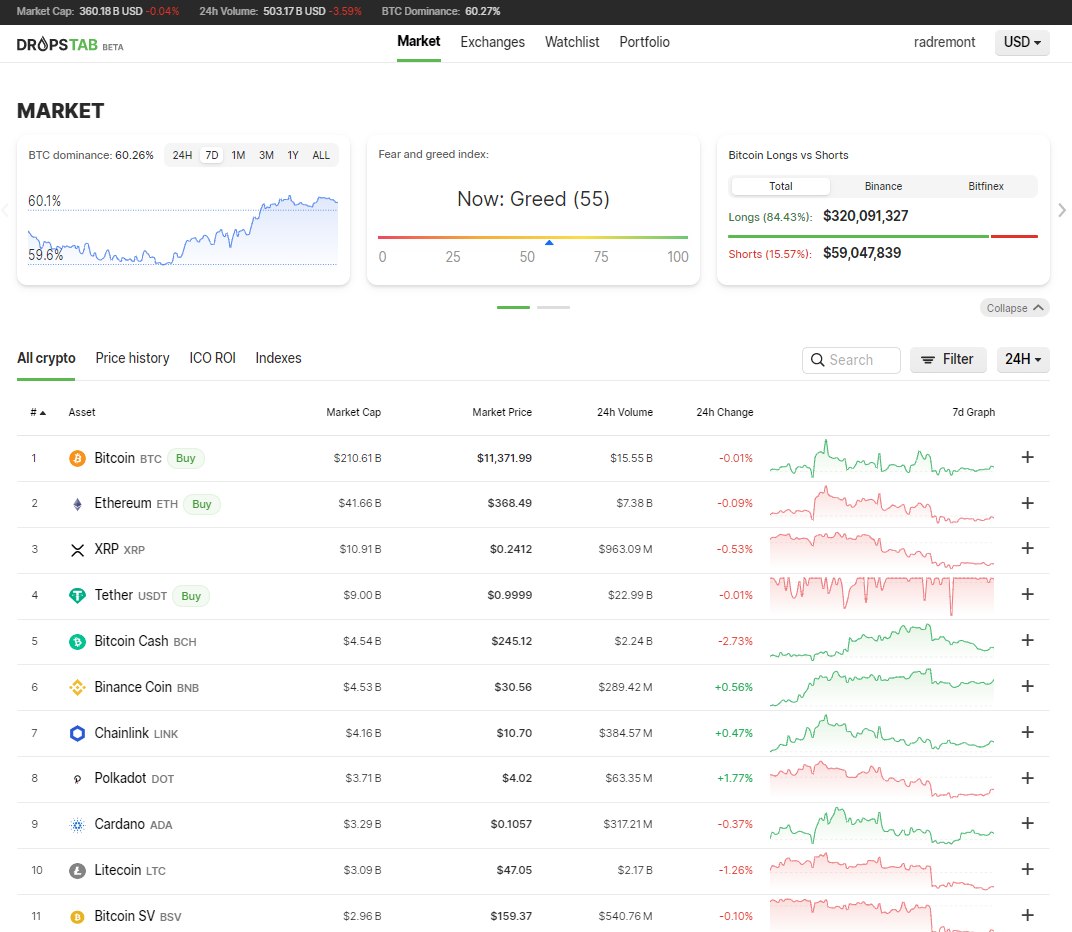Viewport: 1072px width, 932px height.
Task: Set BTC dominance chart to 24H
Action: point(182,155)
